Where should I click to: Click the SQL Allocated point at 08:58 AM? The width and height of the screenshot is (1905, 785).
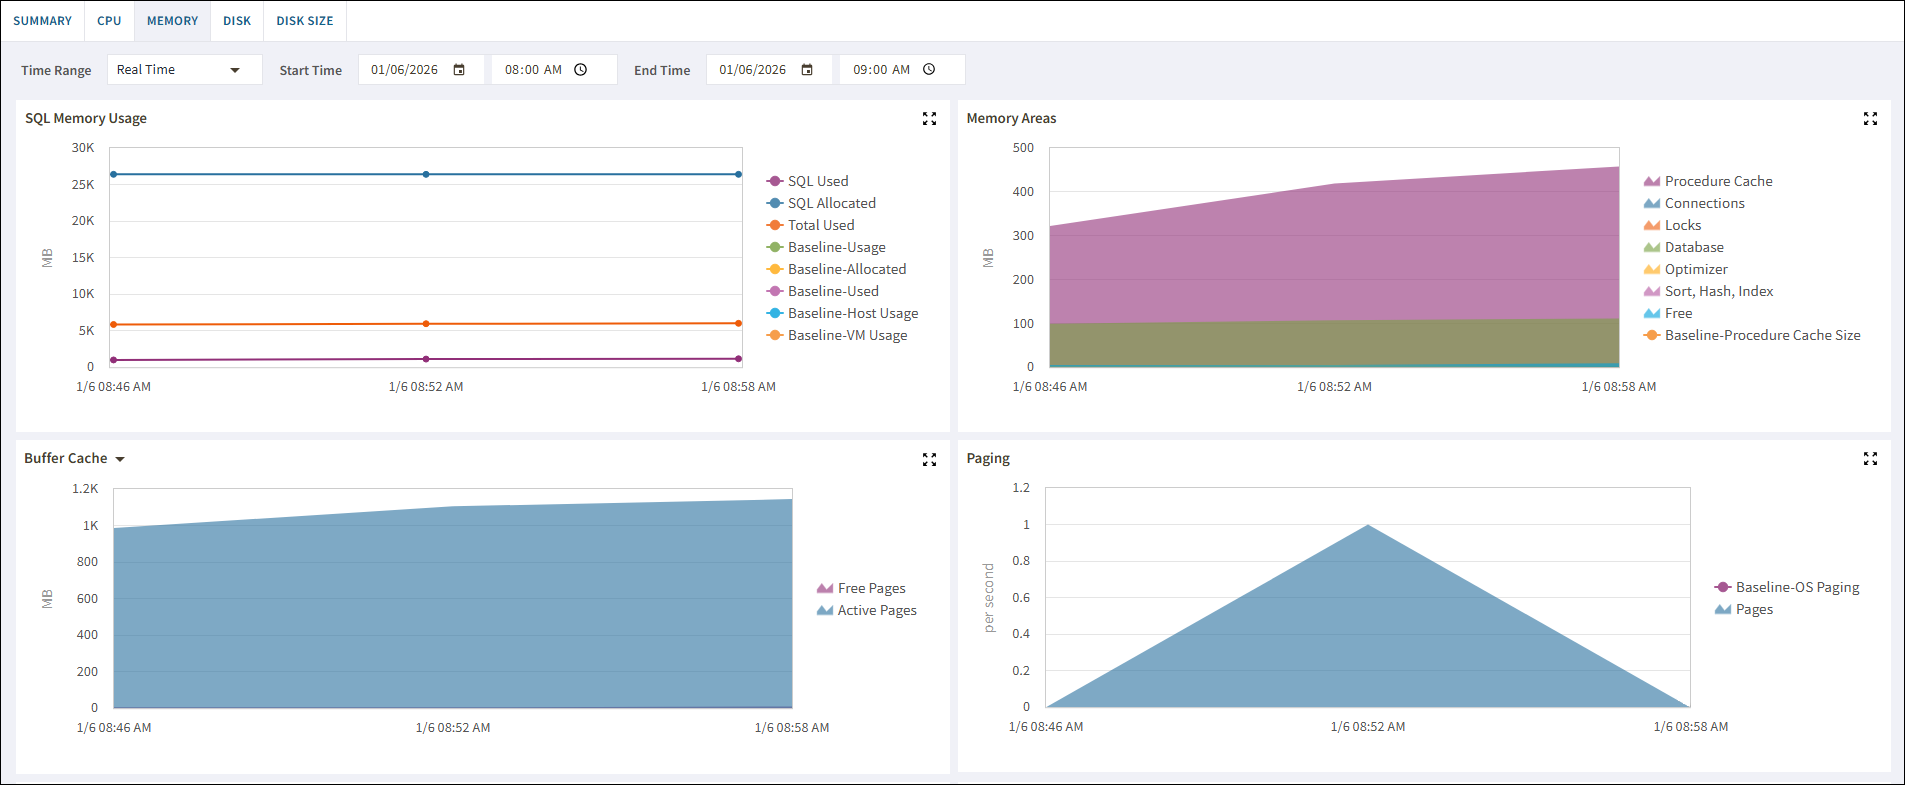tap(738, 174)
